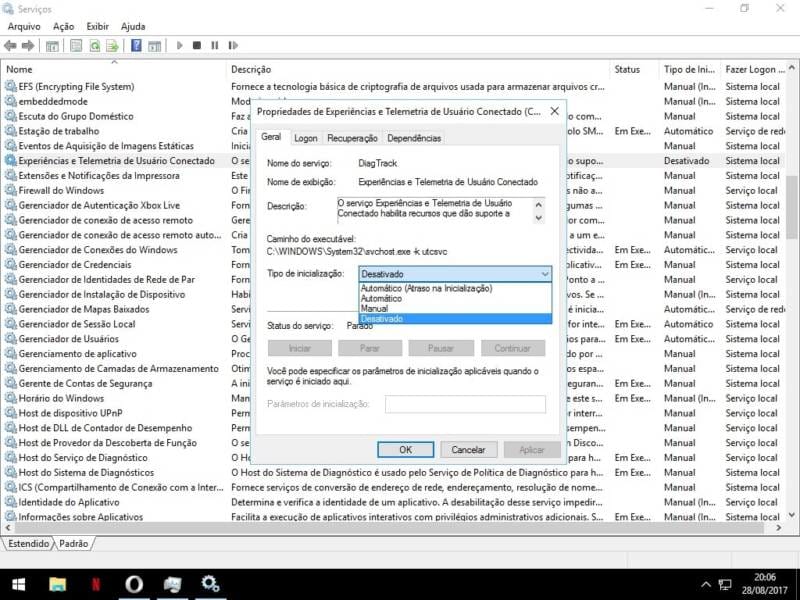Click the Forward arrow toolbar icon
Image resolution: width=800 pixels, height=600 pixels.
[28, 45]
